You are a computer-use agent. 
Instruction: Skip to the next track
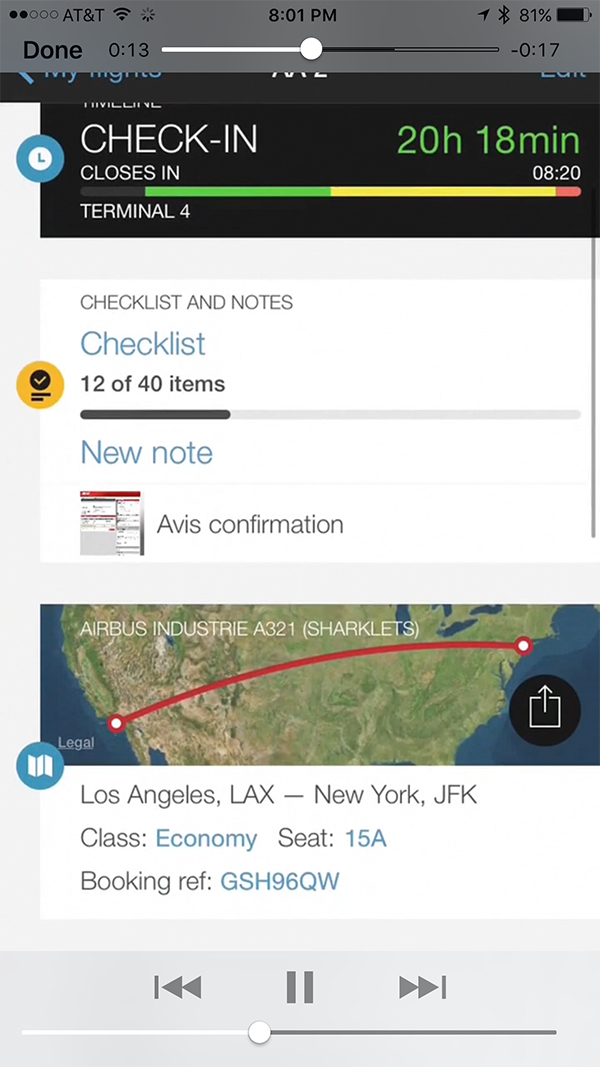[422, 987]
